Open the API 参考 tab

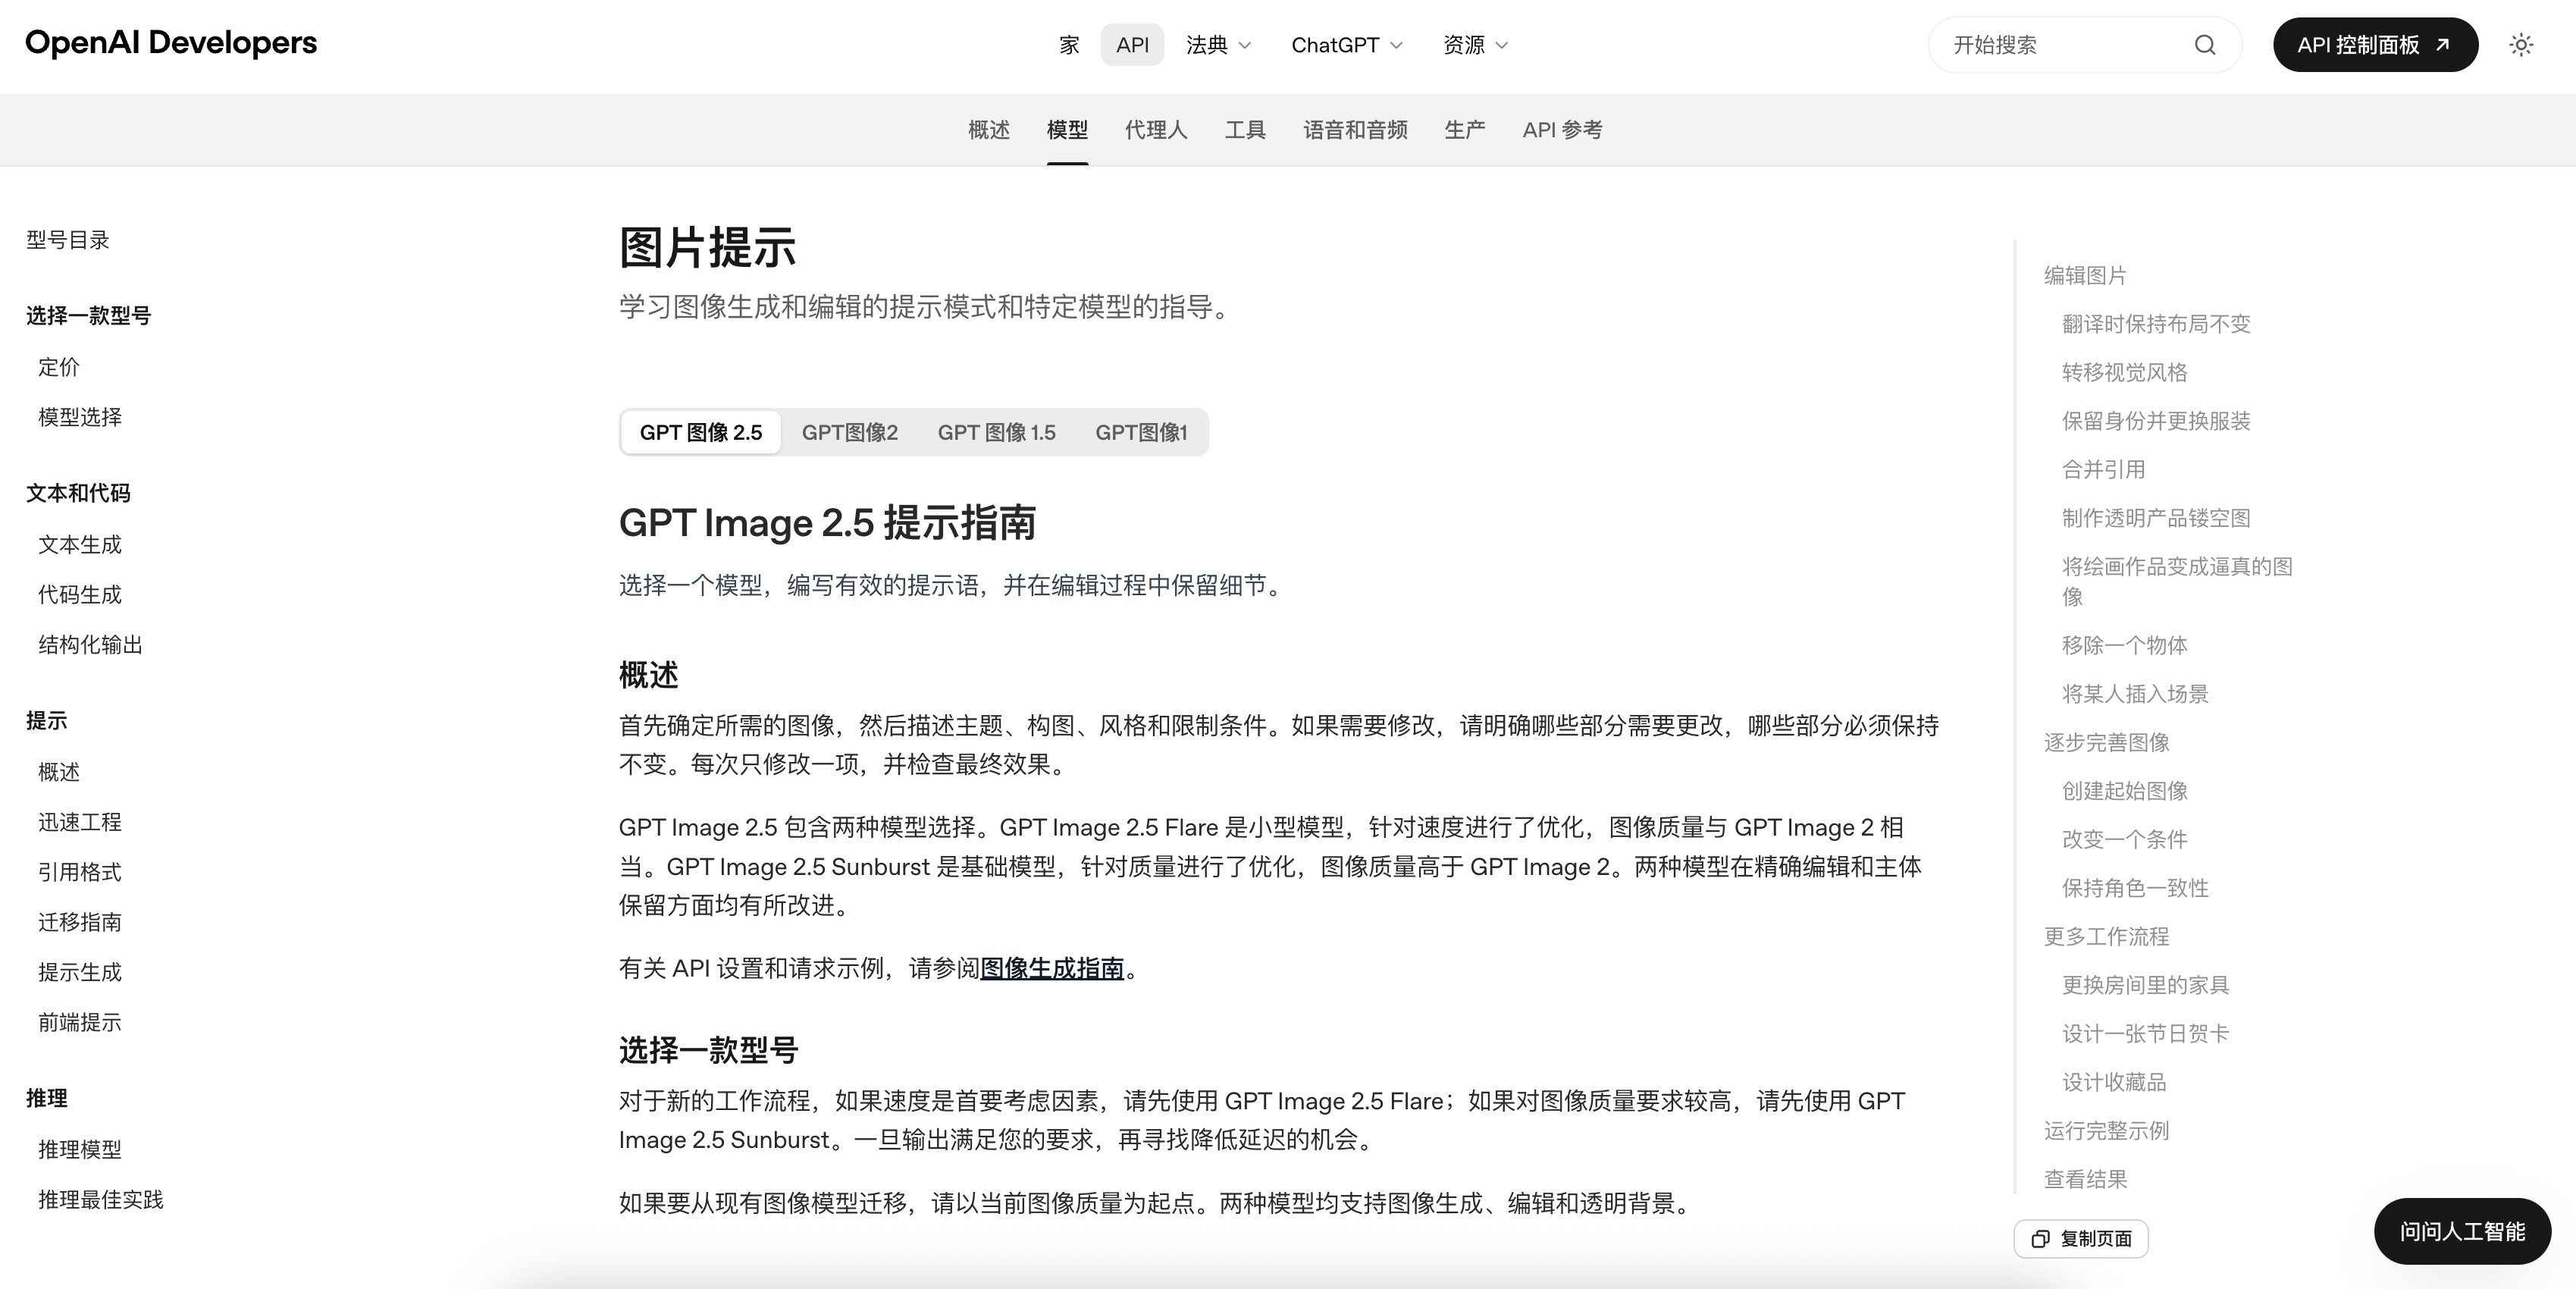1562,130
